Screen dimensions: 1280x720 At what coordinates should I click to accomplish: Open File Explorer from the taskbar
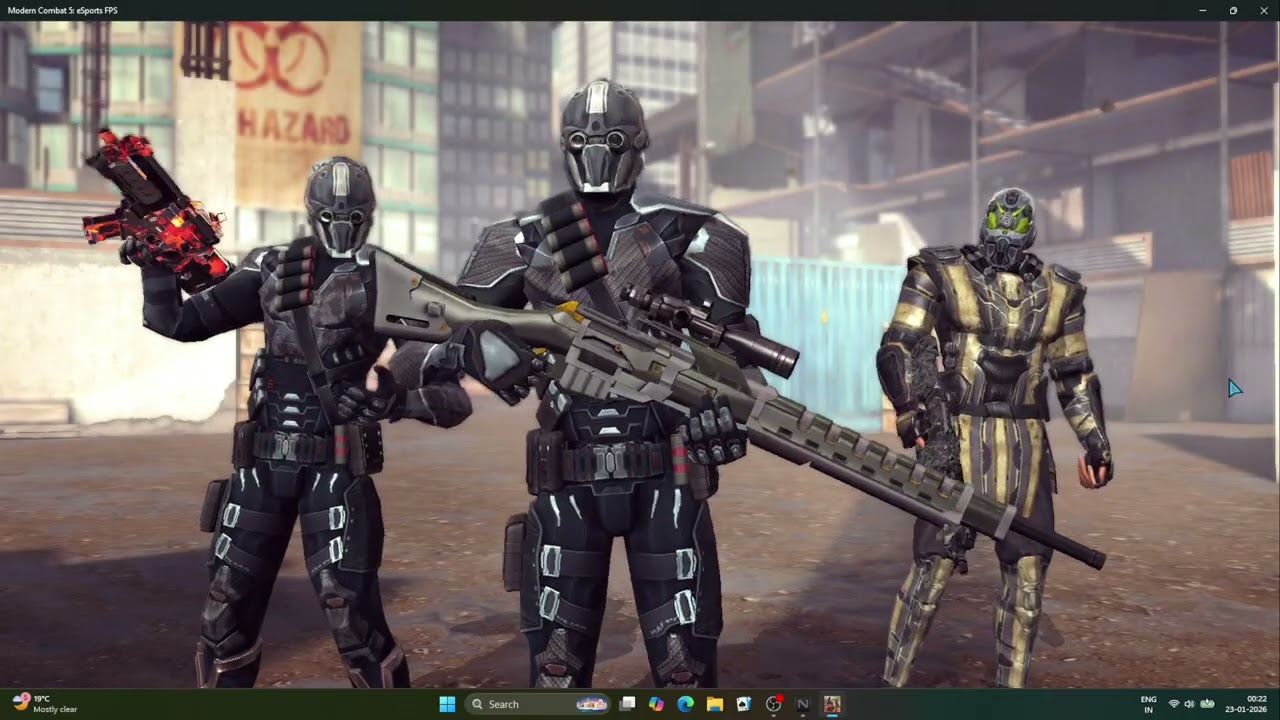[x=715, y=704]
